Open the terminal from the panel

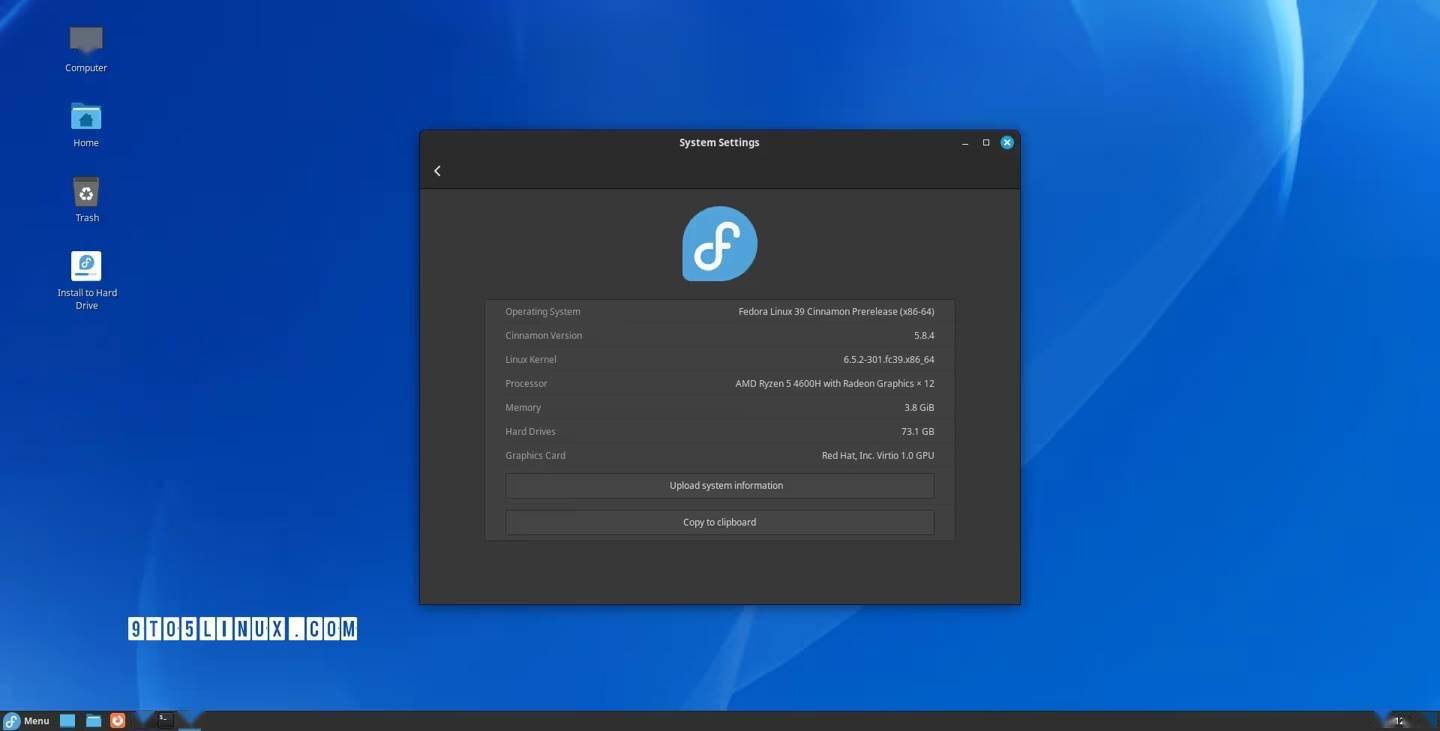(165, 720)
